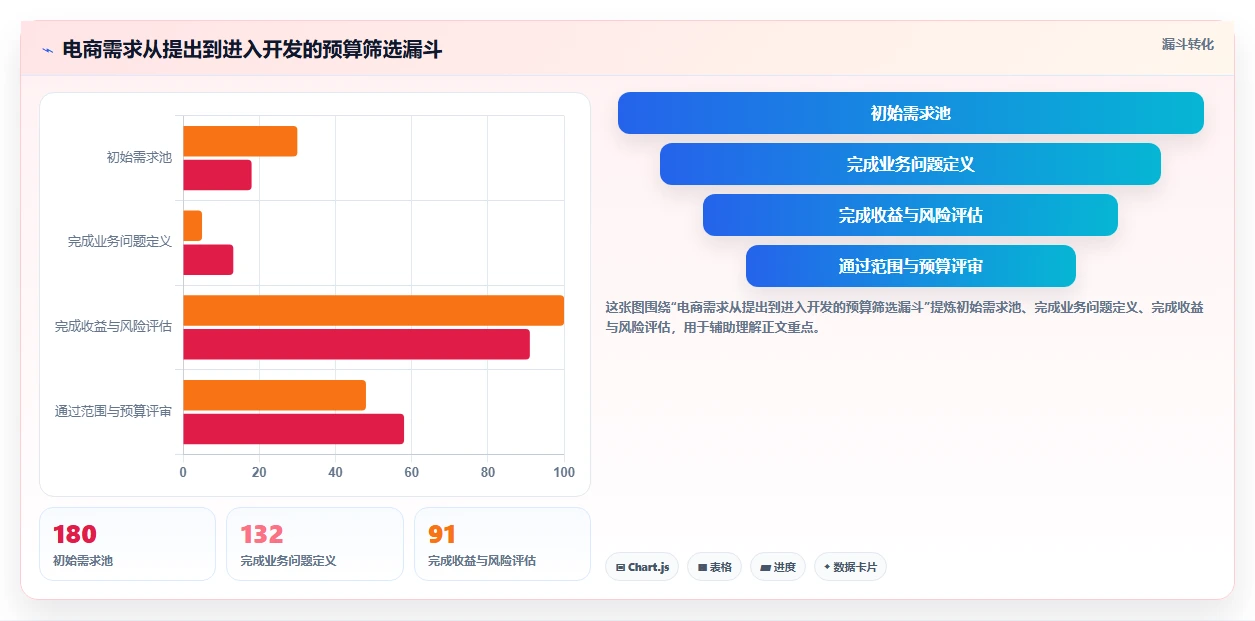The width and height of the screenshot is (1255, 621).
Task: Click the red bar for 完成收益与风险评估
Action: point(356,344)
